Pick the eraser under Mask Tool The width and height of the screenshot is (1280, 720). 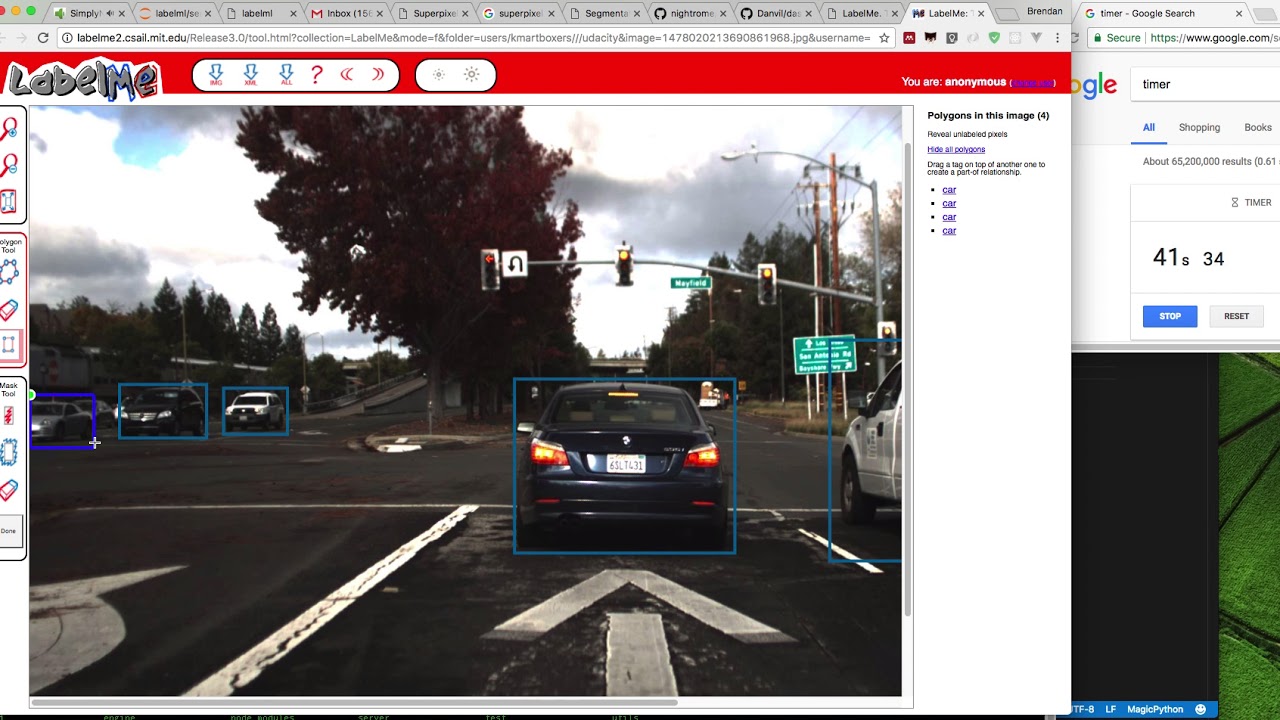9,489
